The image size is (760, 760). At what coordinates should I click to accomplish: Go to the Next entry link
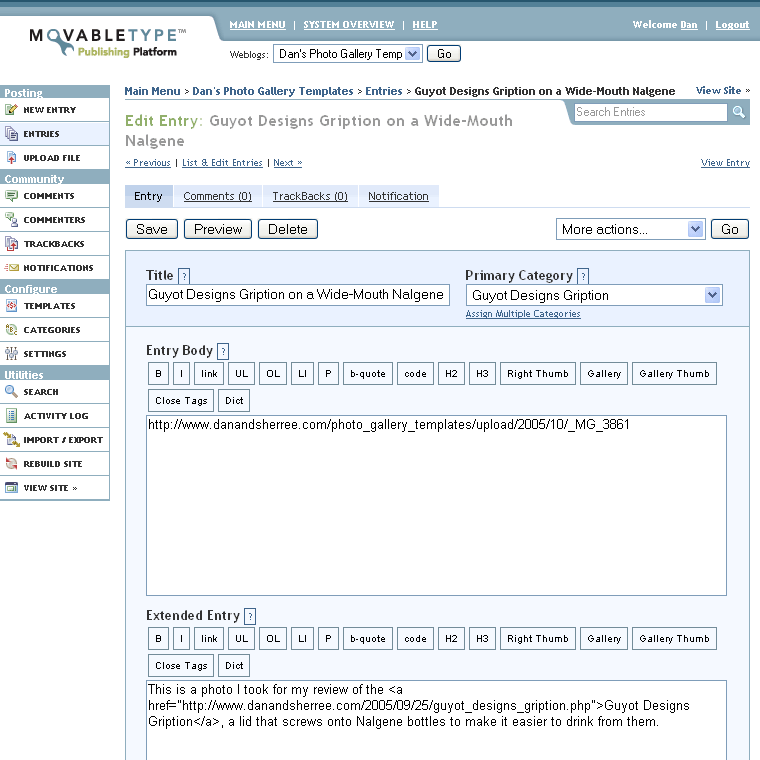287,163
